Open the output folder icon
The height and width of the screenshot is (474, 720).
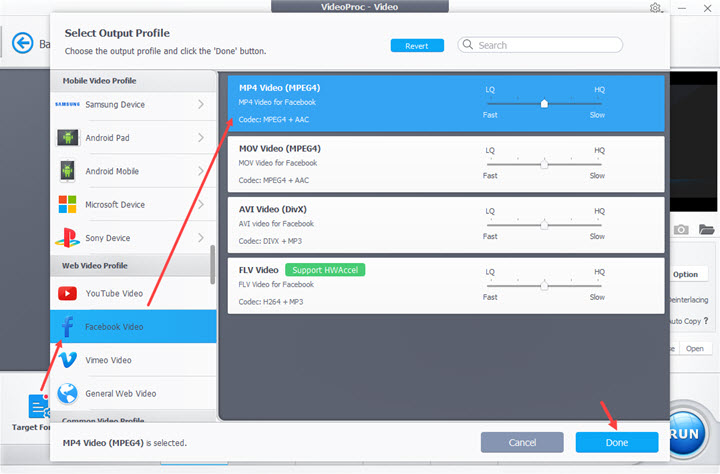[706, 229]
